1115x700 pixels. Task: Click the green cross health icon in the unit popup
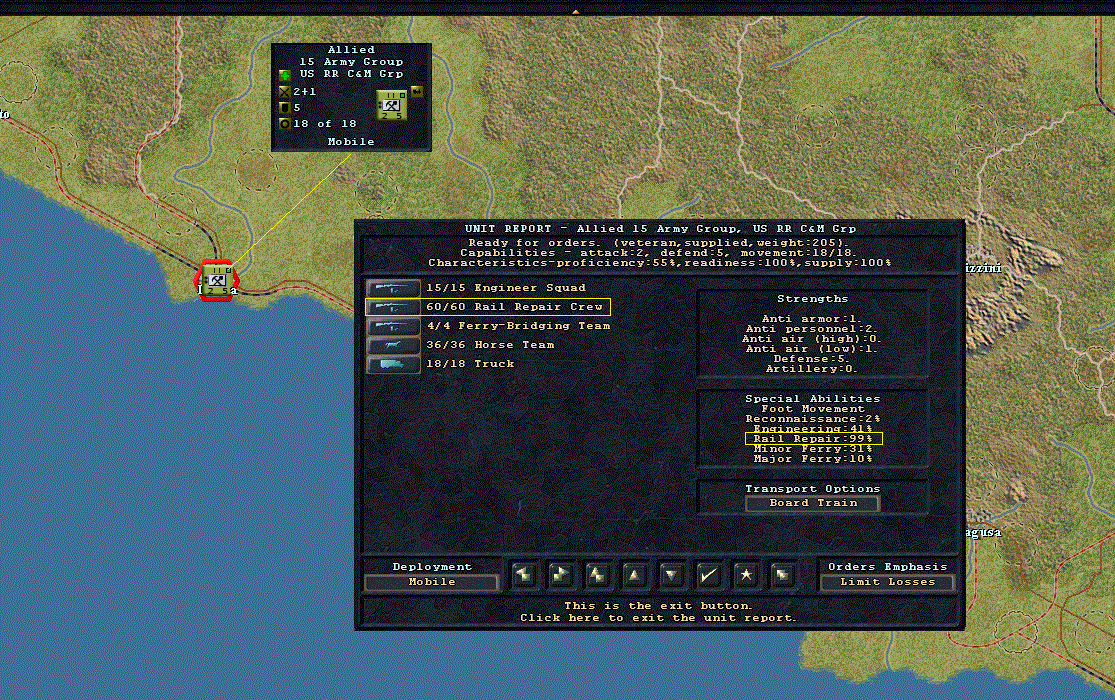[284, 75]
